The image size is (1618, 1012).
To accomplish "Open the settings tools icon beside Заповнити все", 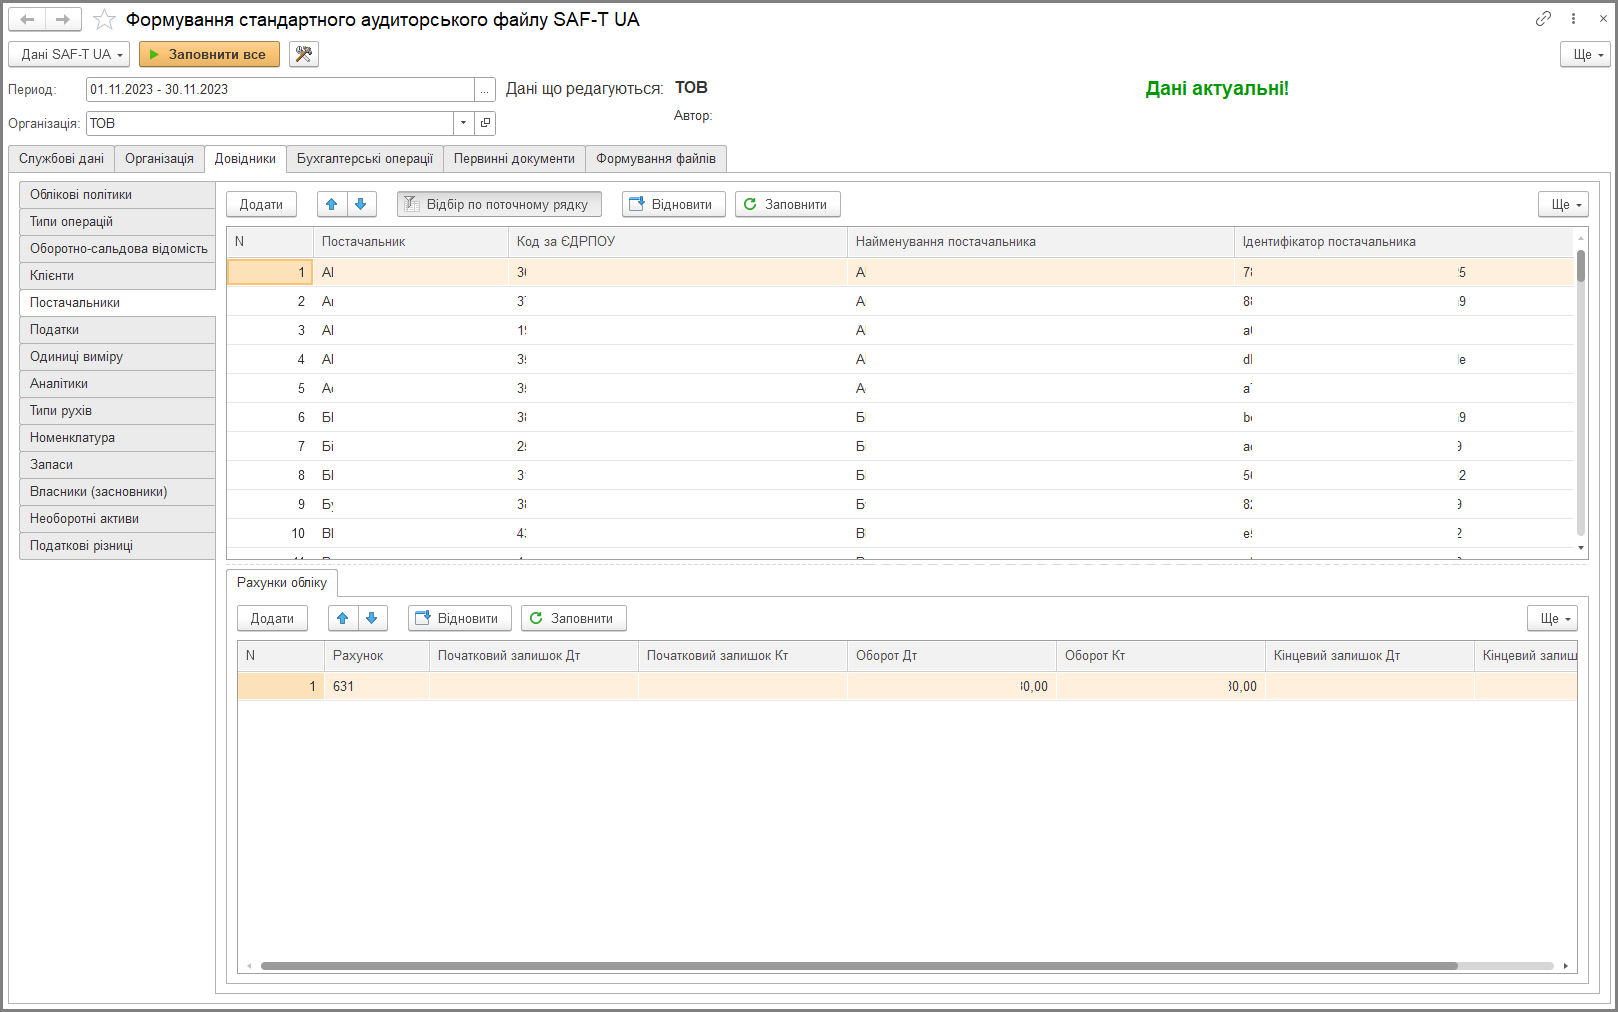I will click(x=304, y=54).
